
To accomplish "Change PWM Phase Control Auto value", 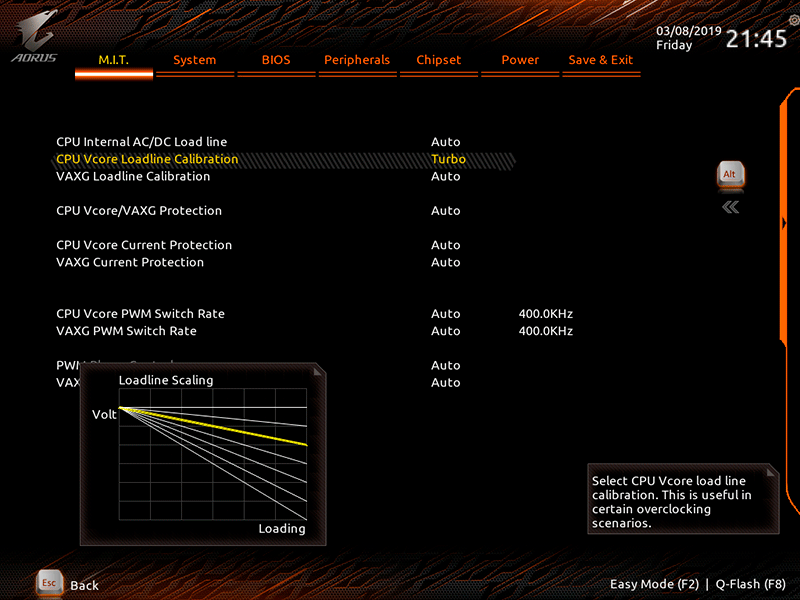I will pyautogui.click(x=445, y=365).
